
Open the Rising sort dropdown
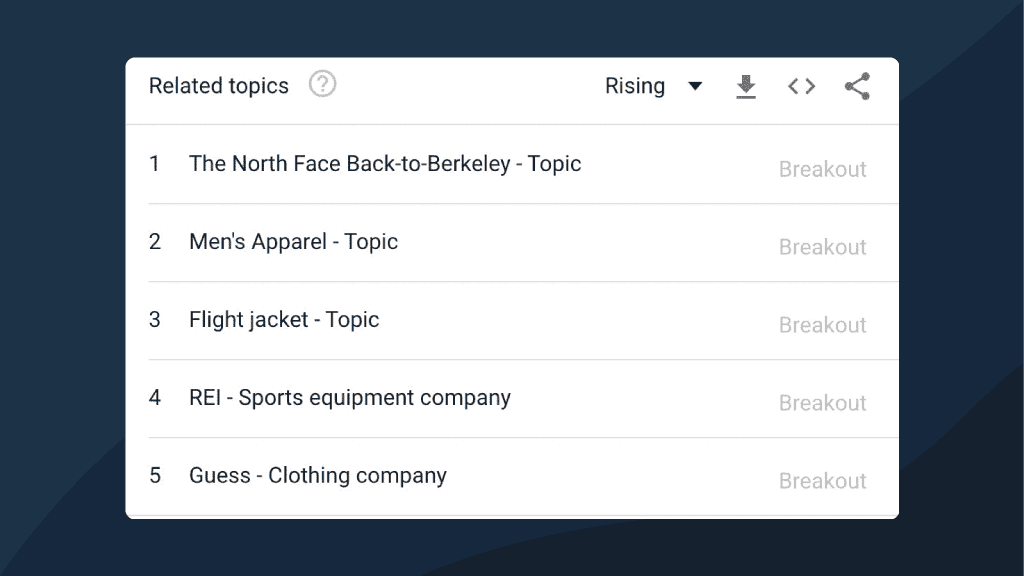click(653, 86)
